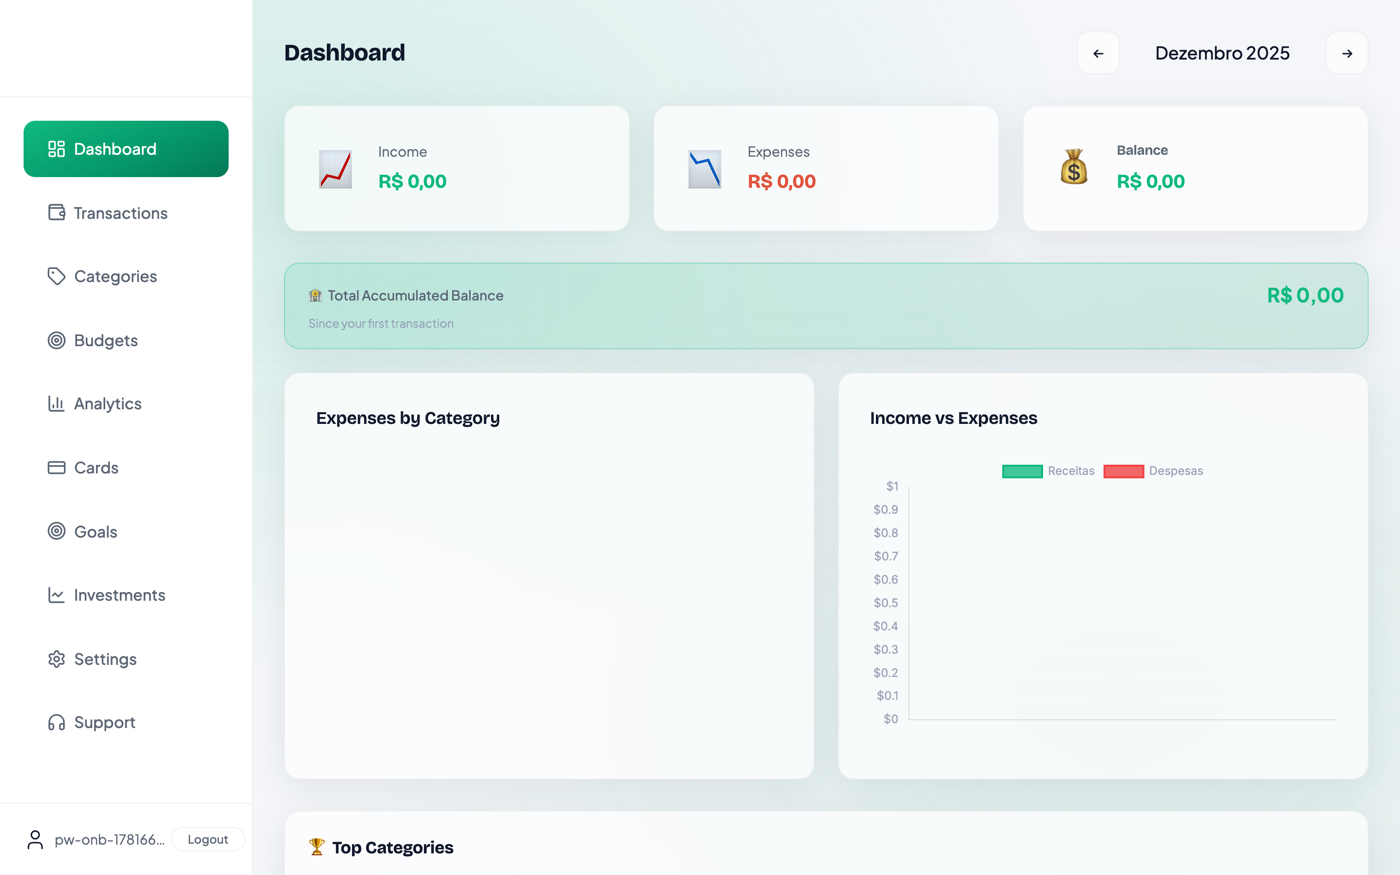The width and height of the screenshot is (1400, 875).
Task: Click the Transactions wallet icon
Action: [56, 212]
